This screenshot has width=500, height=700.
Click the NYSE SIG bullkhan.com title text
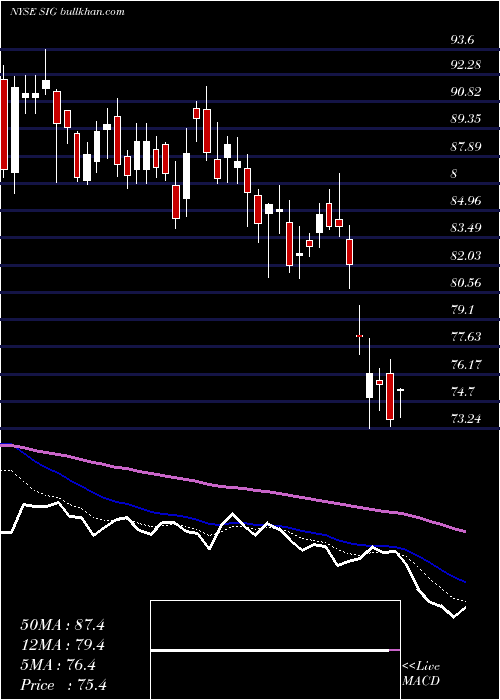click(x=67, y=12)
